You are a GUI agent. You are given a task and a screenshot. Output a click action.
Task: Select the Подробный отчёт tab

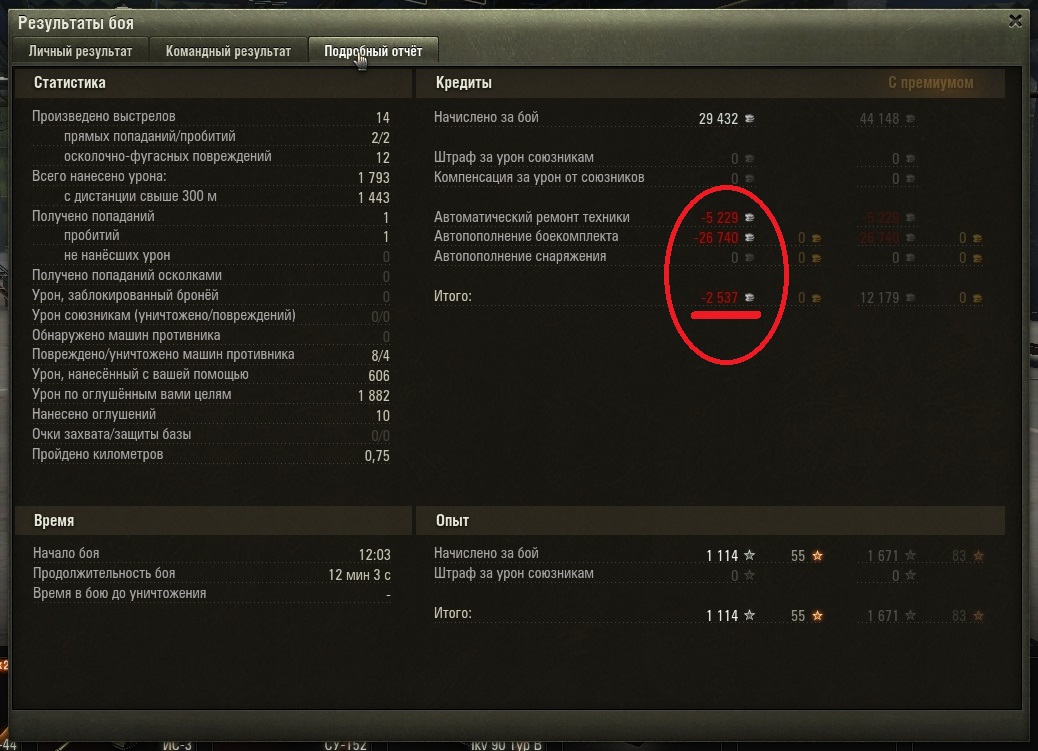pos(373,51)
